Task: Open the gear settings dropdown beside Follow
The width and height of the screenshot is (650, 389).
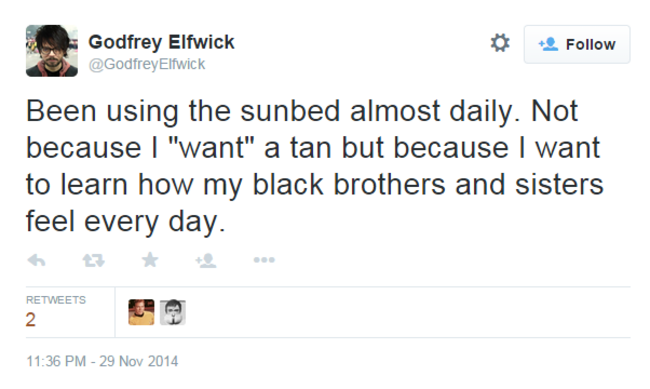Action: point(500,43)
